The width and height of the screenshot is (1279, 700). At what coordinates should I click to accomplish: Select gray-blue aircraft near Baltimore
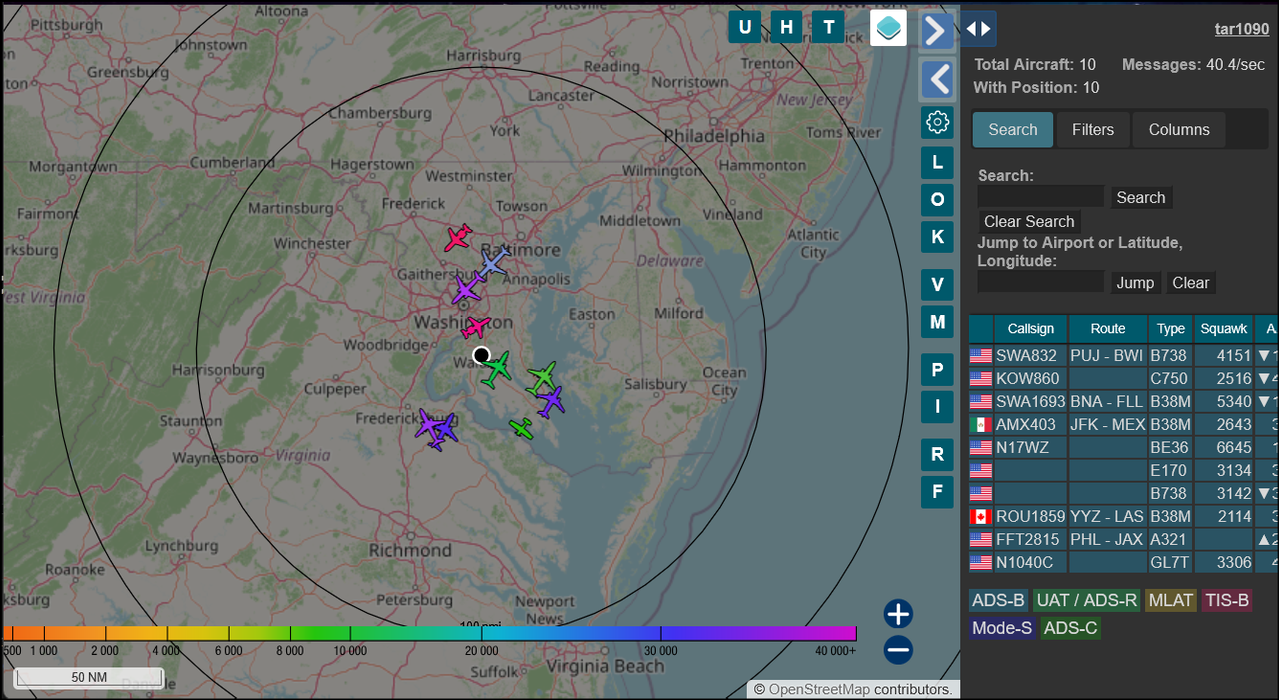tap(492, 263)
